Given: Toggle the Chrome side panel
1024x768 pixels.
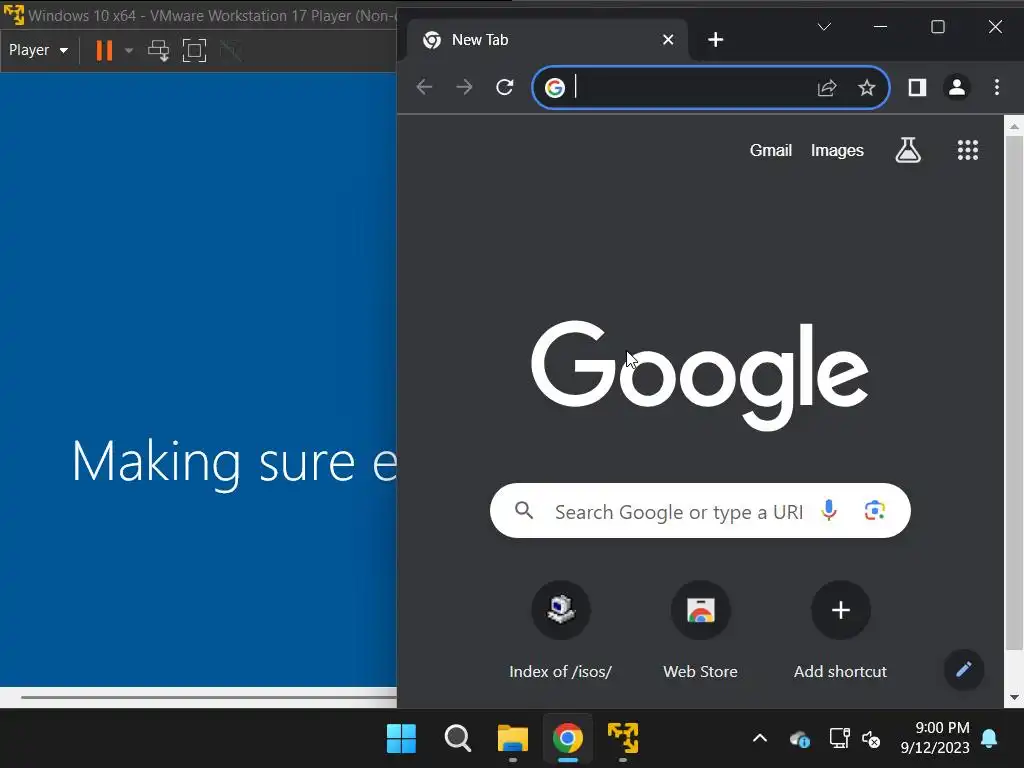Looking at the screenshot, I should (x=918, y=88).
